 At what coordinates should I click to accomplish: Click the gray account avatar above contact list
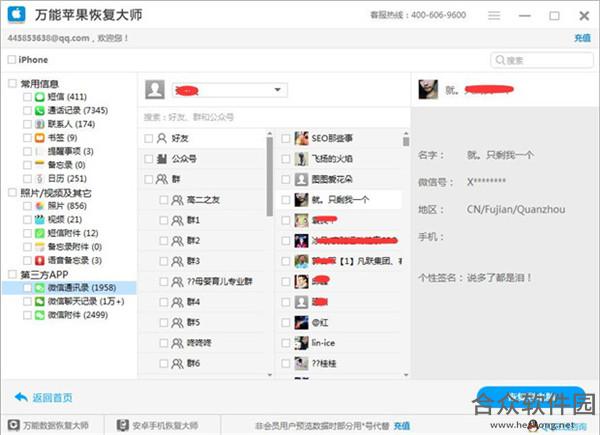pos(155,90)
